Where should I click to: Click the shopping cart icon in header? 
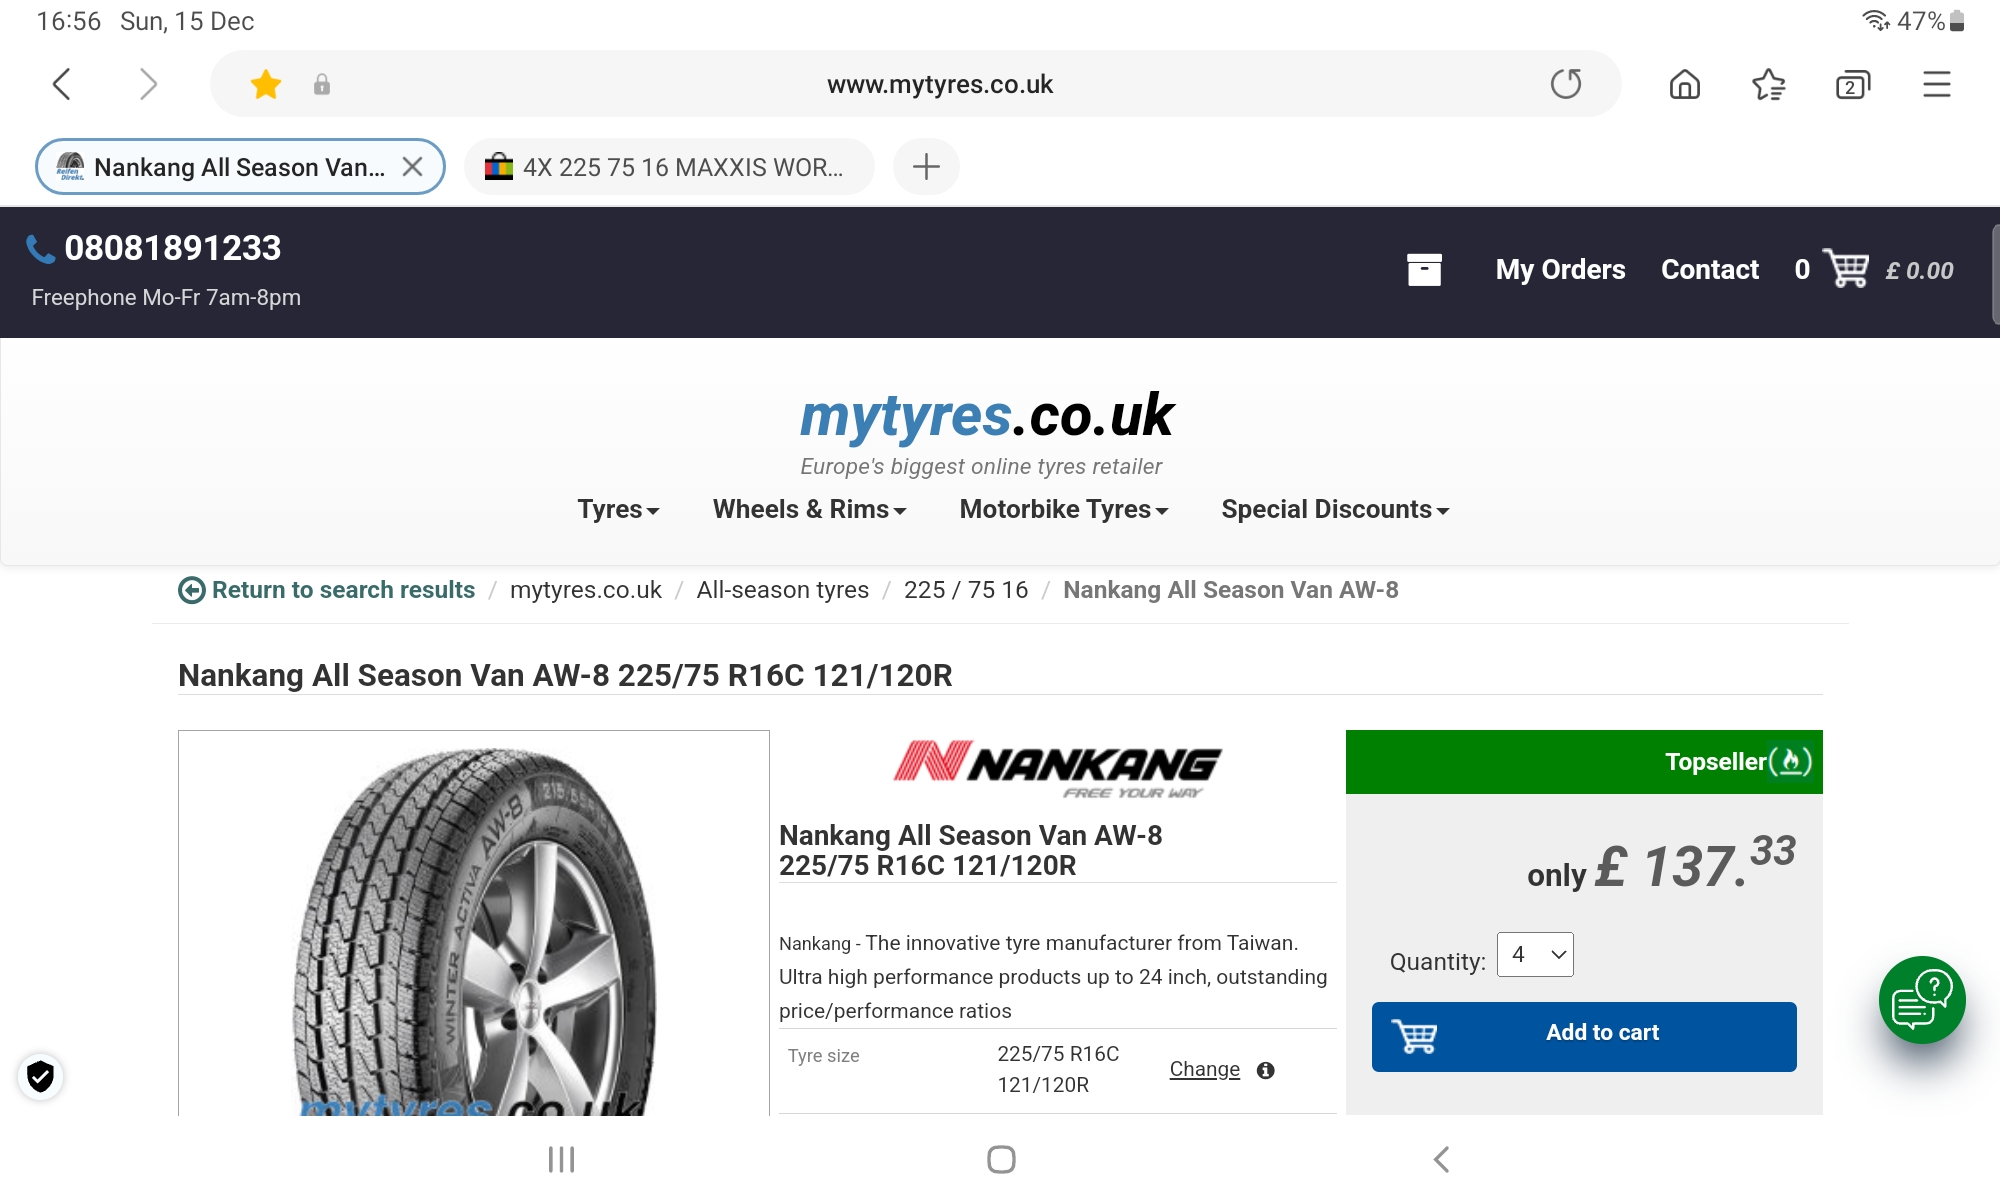pyautogui.click(x=1846, y=269)
